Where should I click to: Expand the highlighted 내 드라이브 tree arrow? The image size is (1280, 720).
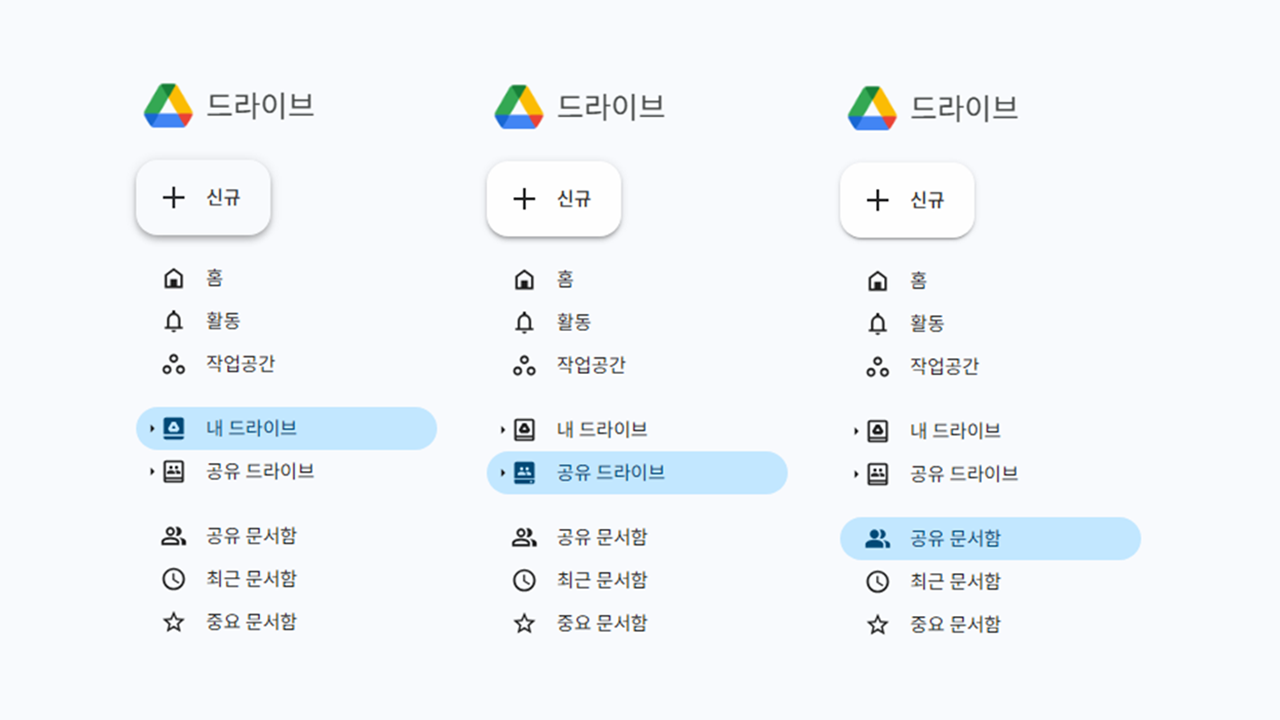[x=152, y=428]
